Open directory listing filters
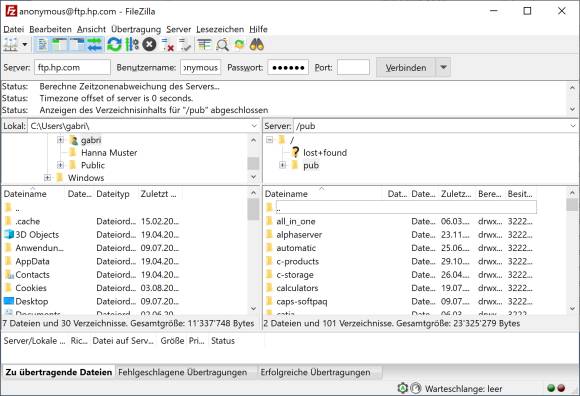The image size is (580, 396). click(x=204, y=45)
